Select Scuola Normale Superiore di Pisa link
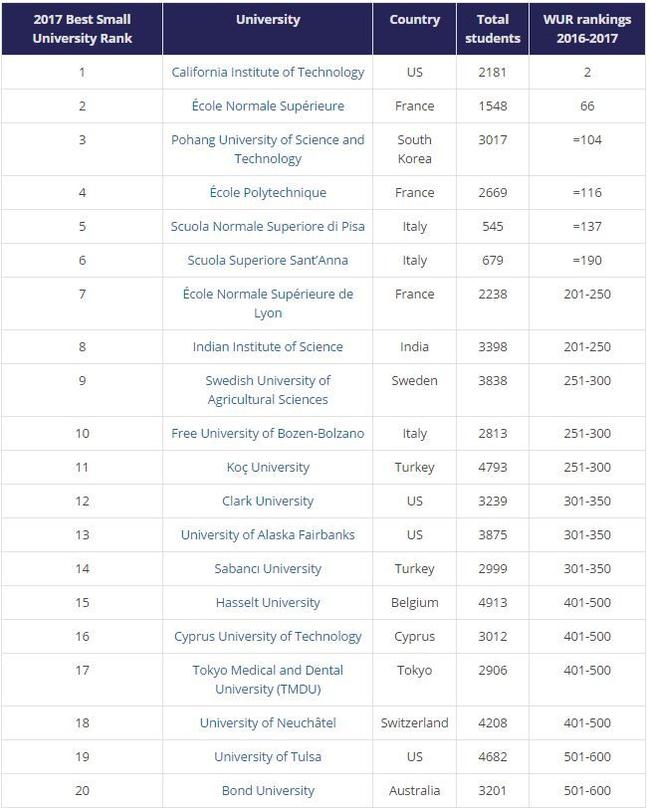650x808 pixels. [x=268, y=226]
